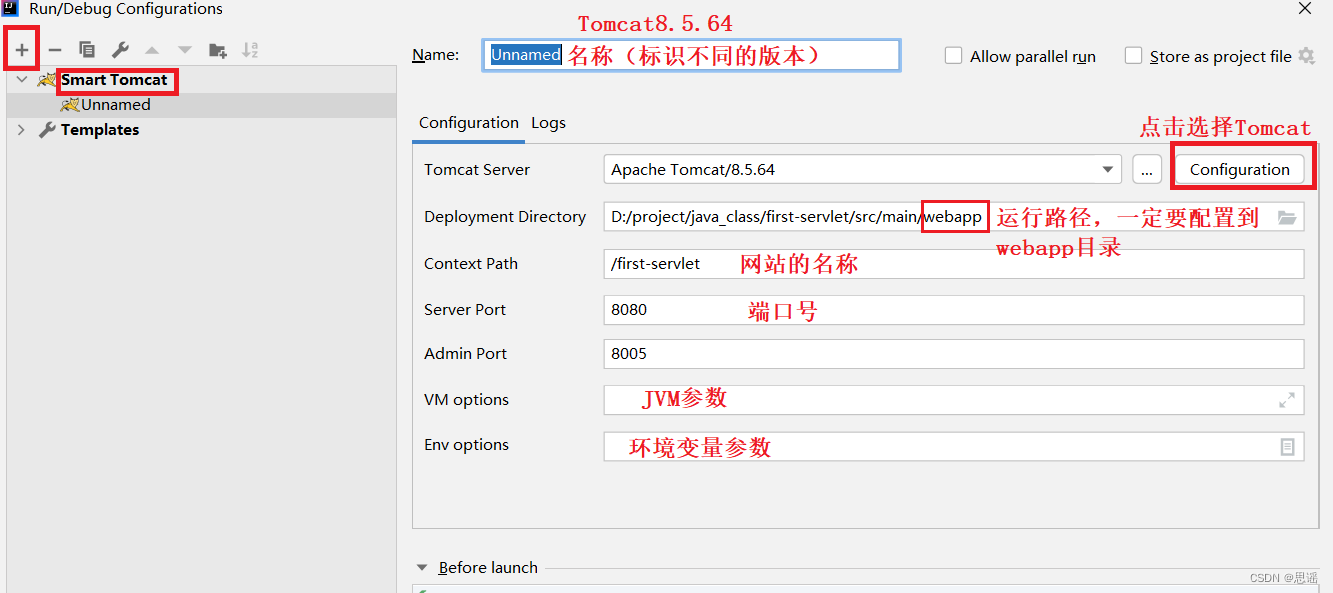Viewport: 1333px width, 593px height.
Task: Click the Tomcat Server label
Action: (x=477, y=170)
